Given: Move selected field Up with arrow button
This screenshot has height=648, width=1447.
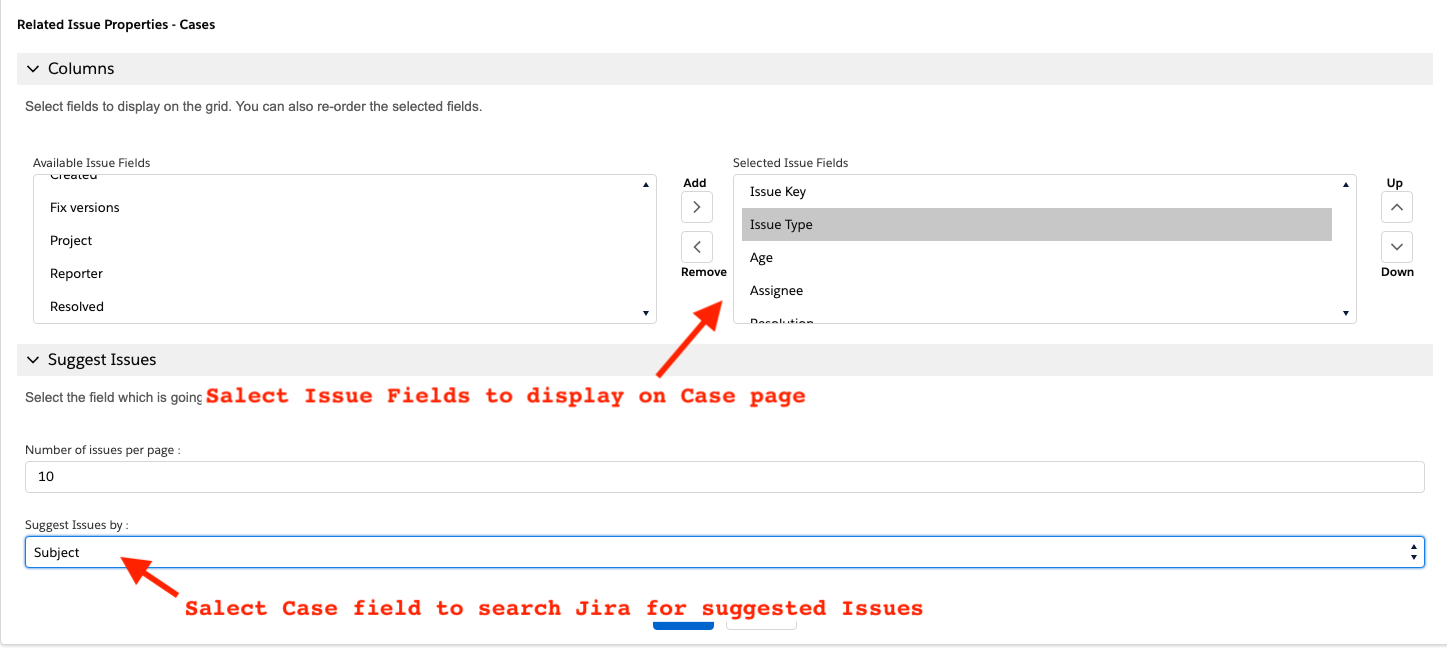Looking at the screenshot, I should tap(1397, 207).
